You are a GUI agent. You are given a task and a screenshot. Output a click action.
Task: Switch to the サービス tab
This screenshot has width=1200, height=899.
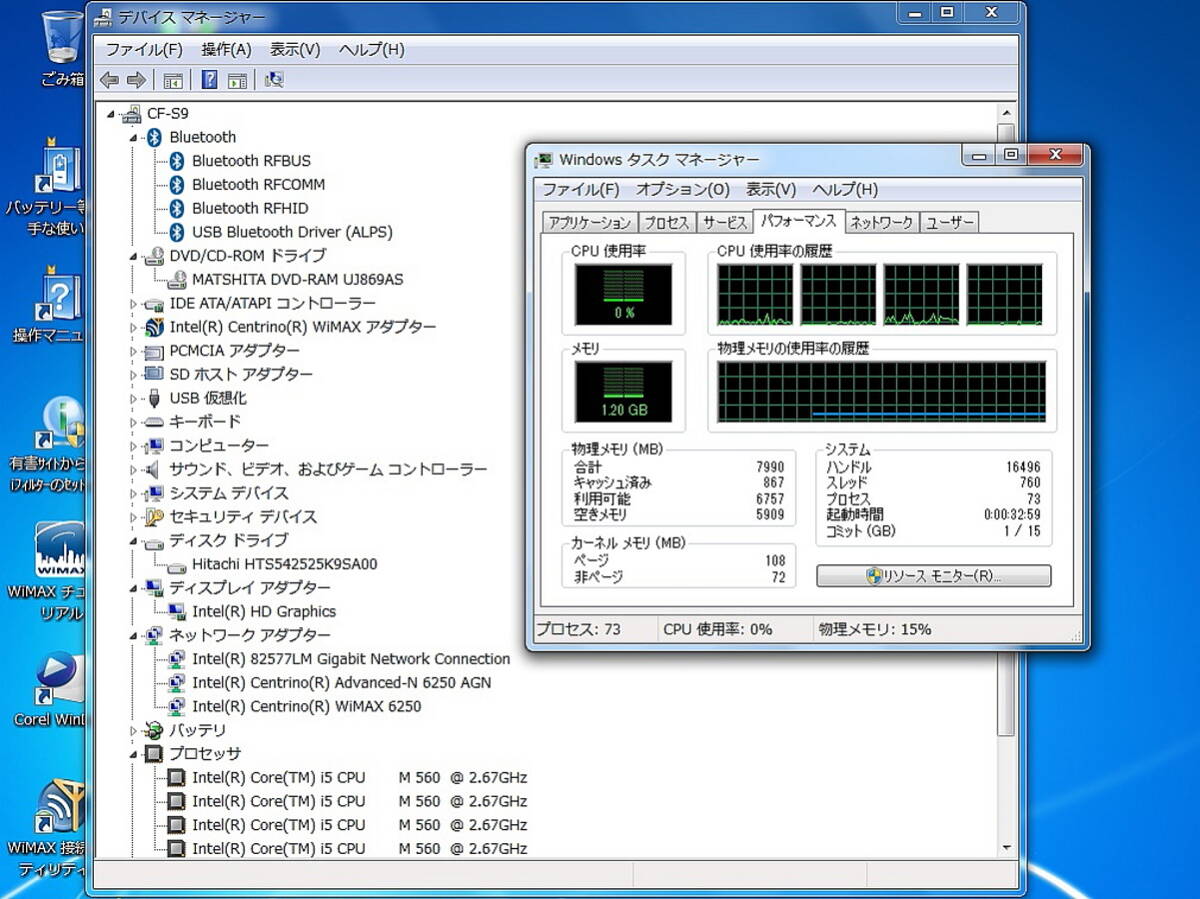tap(724, 223)
